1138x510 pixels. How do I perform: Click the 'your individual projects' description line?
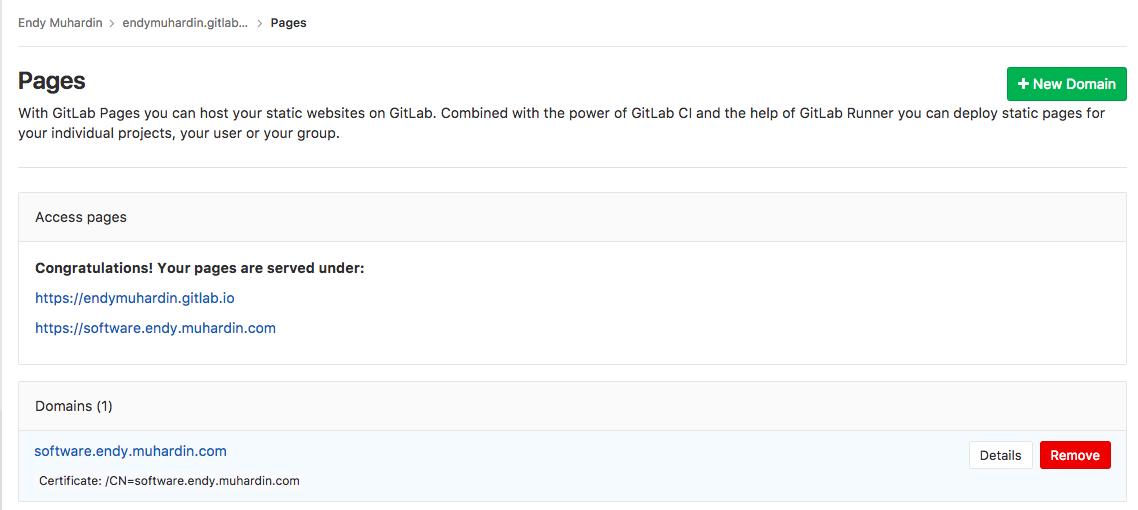point(179,135)
